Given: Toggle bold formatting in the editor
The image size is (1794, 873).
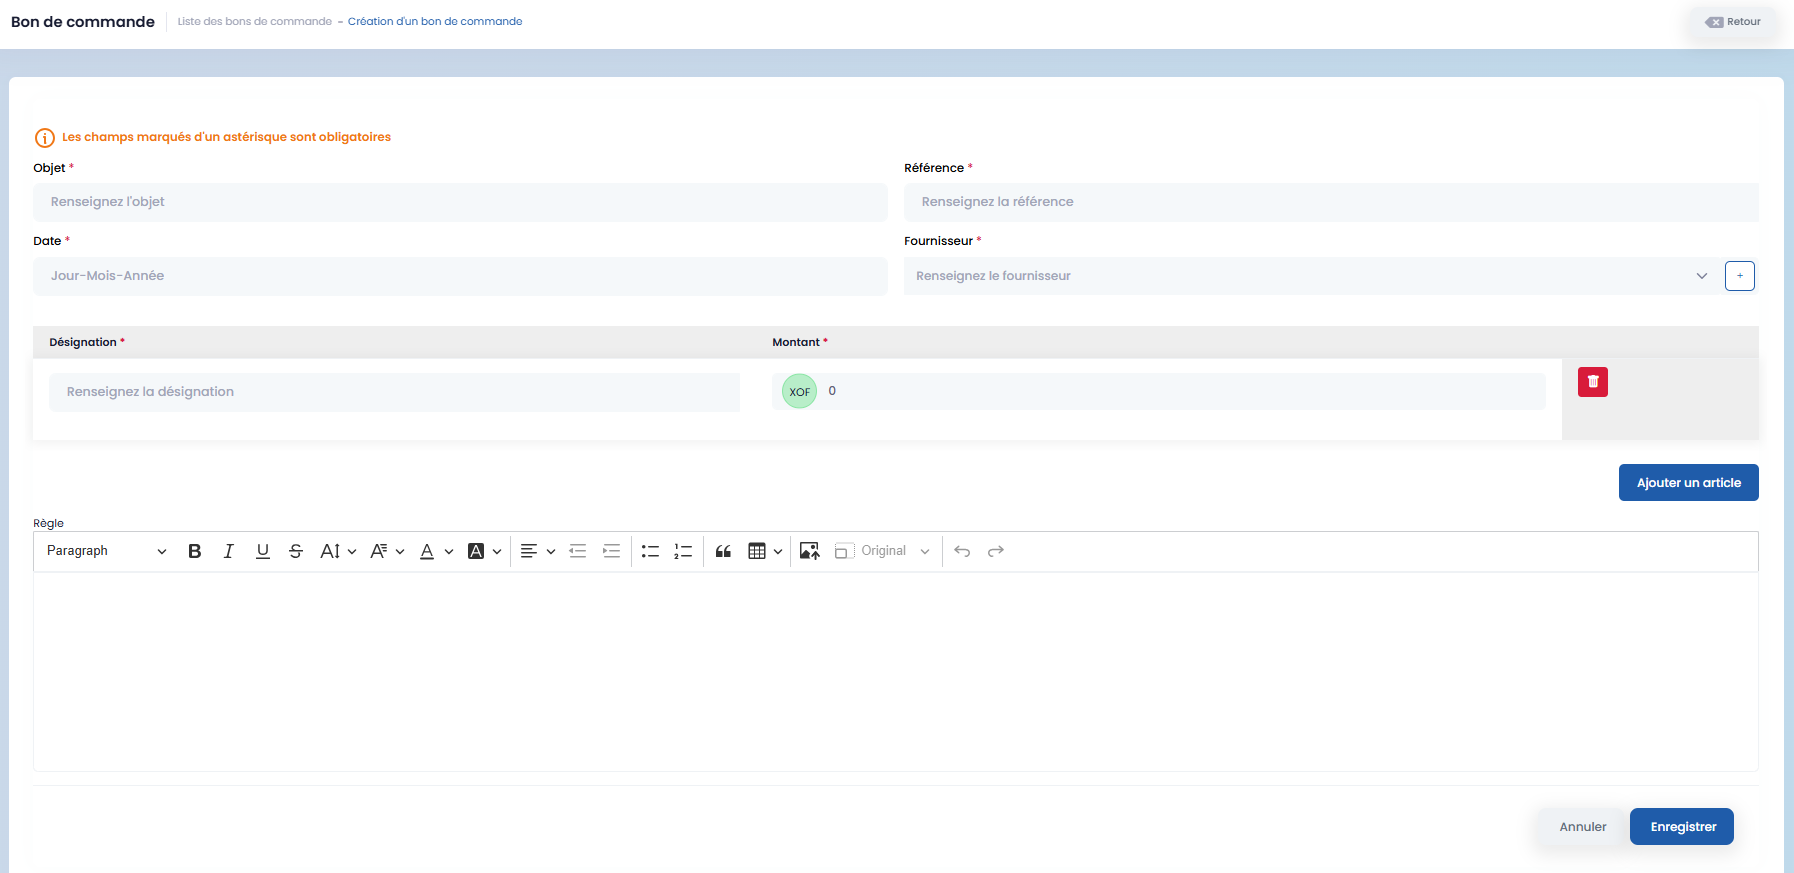Looking at the screenshot, I should [x=195, y=551].
